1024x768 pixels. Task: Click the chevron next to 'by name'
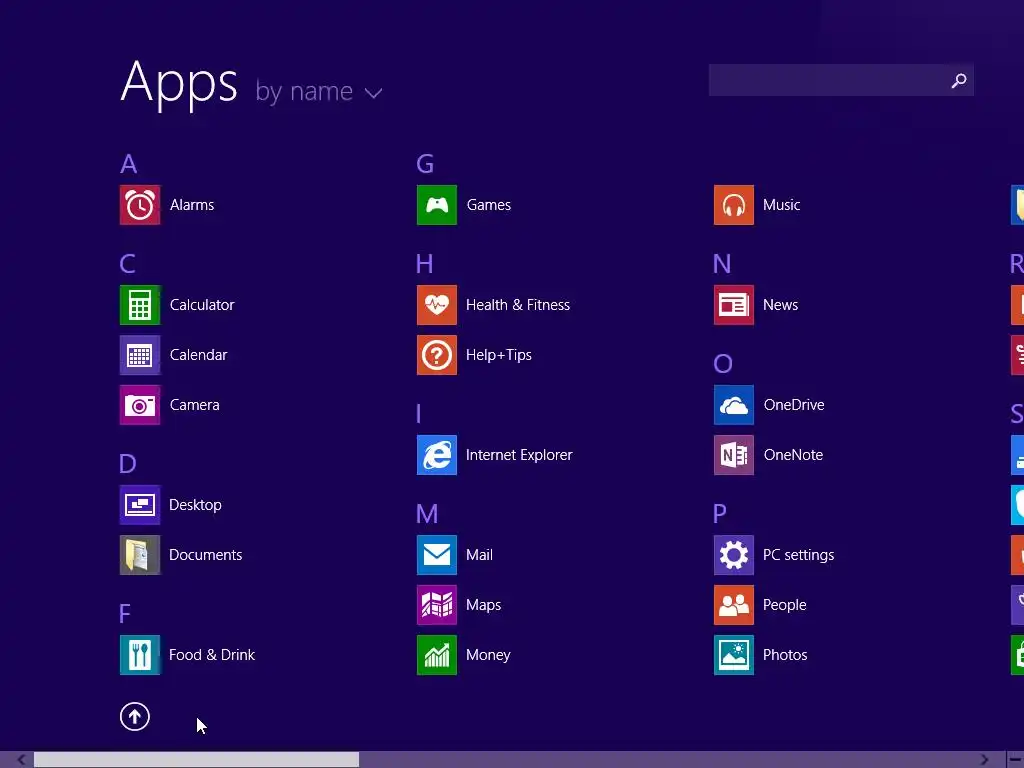[374, 93]
